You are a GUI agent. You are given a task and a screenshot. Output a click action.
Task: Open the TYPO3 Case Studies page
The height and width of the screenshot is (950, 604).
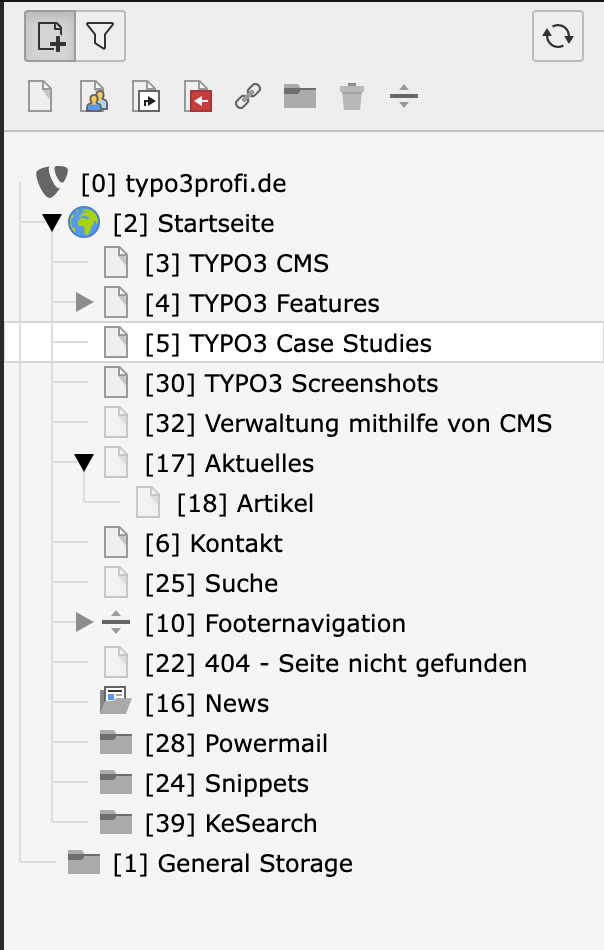pyautogui.click(x=288, y=344)
